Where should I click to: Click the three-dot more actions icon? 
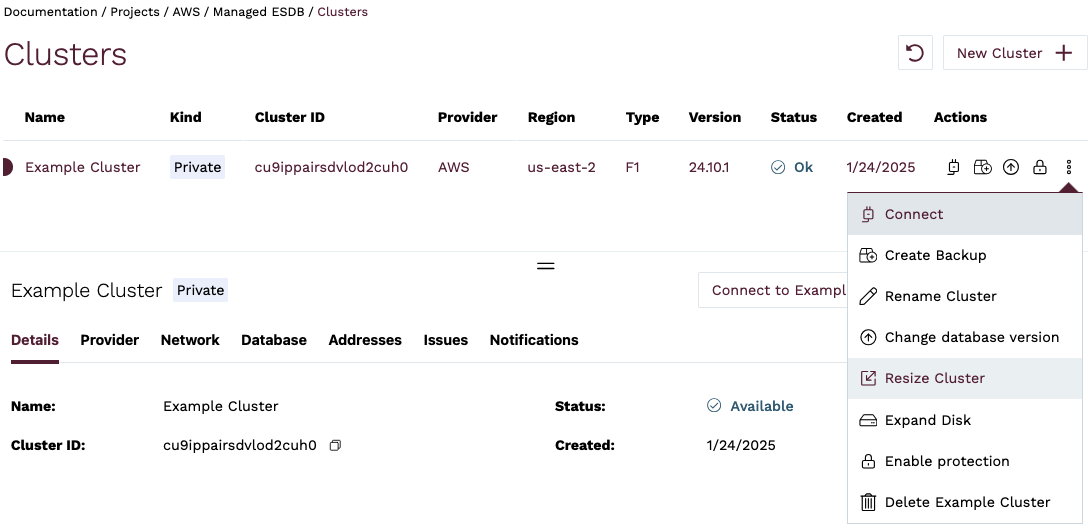pyautogui.click(x=1069, y=167)
